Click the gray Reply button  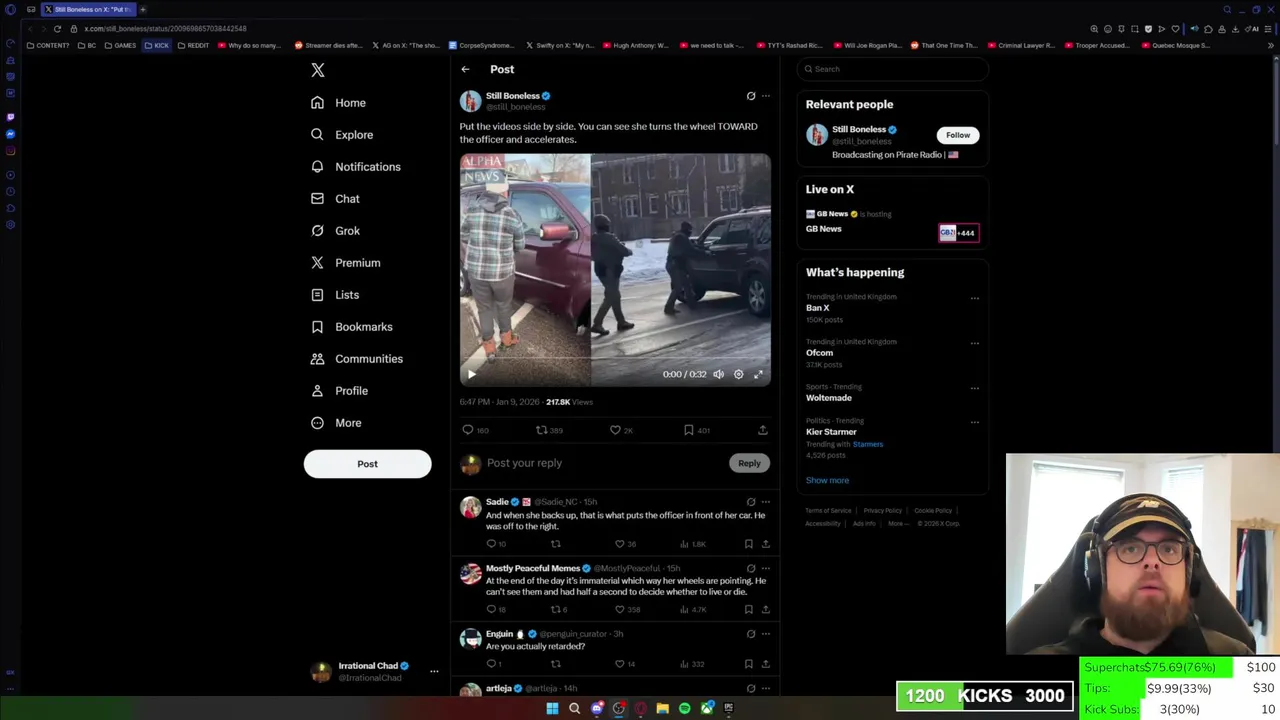coord(749,463)
